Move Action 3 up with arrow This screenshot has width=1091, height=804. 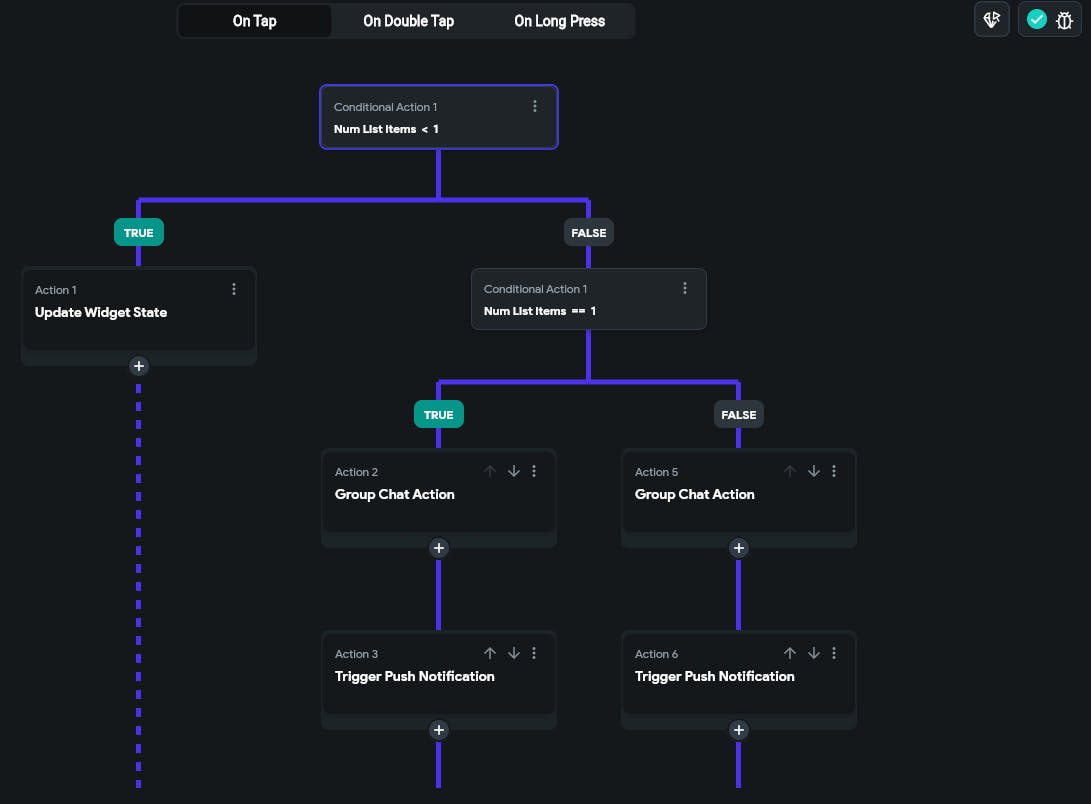coord(490,653)
